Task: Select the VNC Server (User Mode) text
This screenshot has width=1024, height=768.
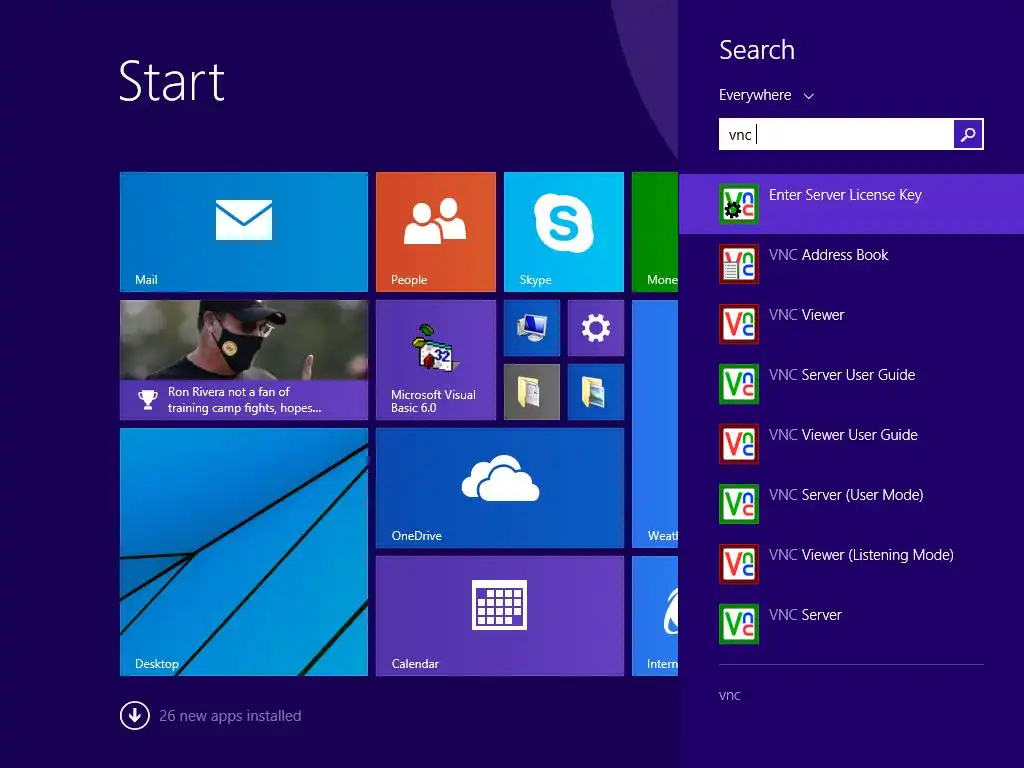Action: [x=846, y=495]
